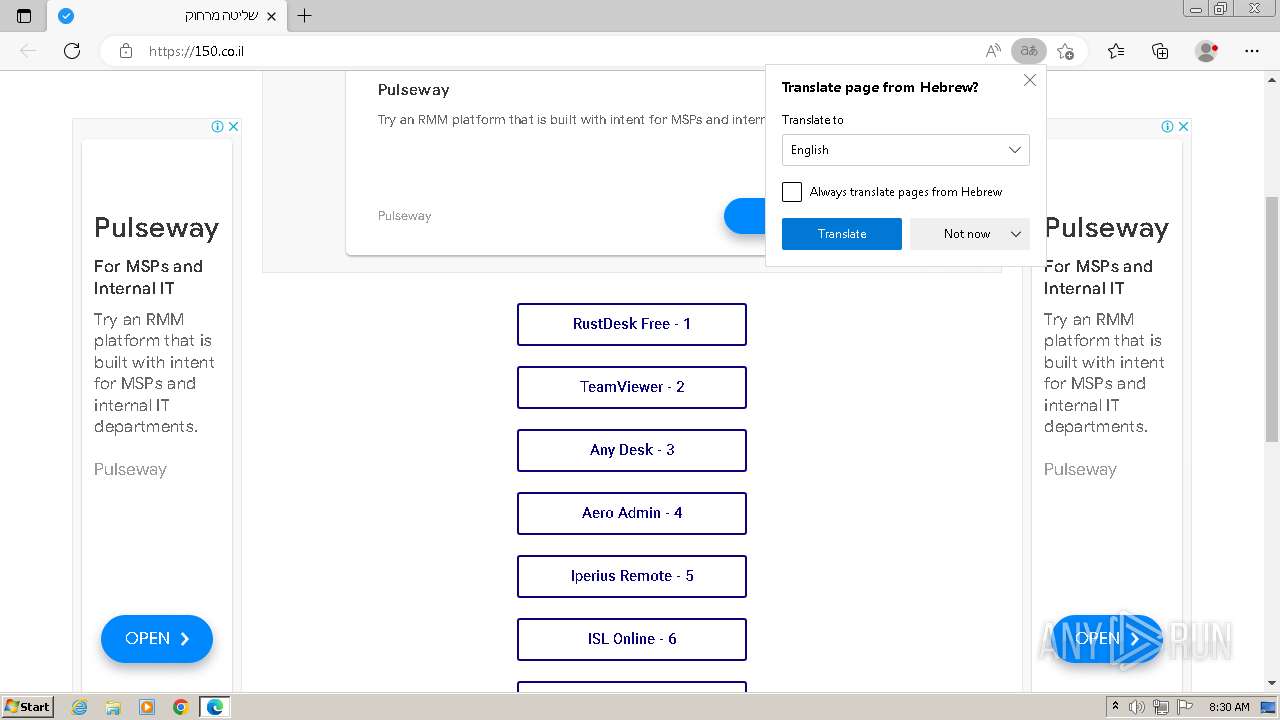View site information lock icon
The height and width of the screenshot is (720, 1280).
tap(126, 51)
